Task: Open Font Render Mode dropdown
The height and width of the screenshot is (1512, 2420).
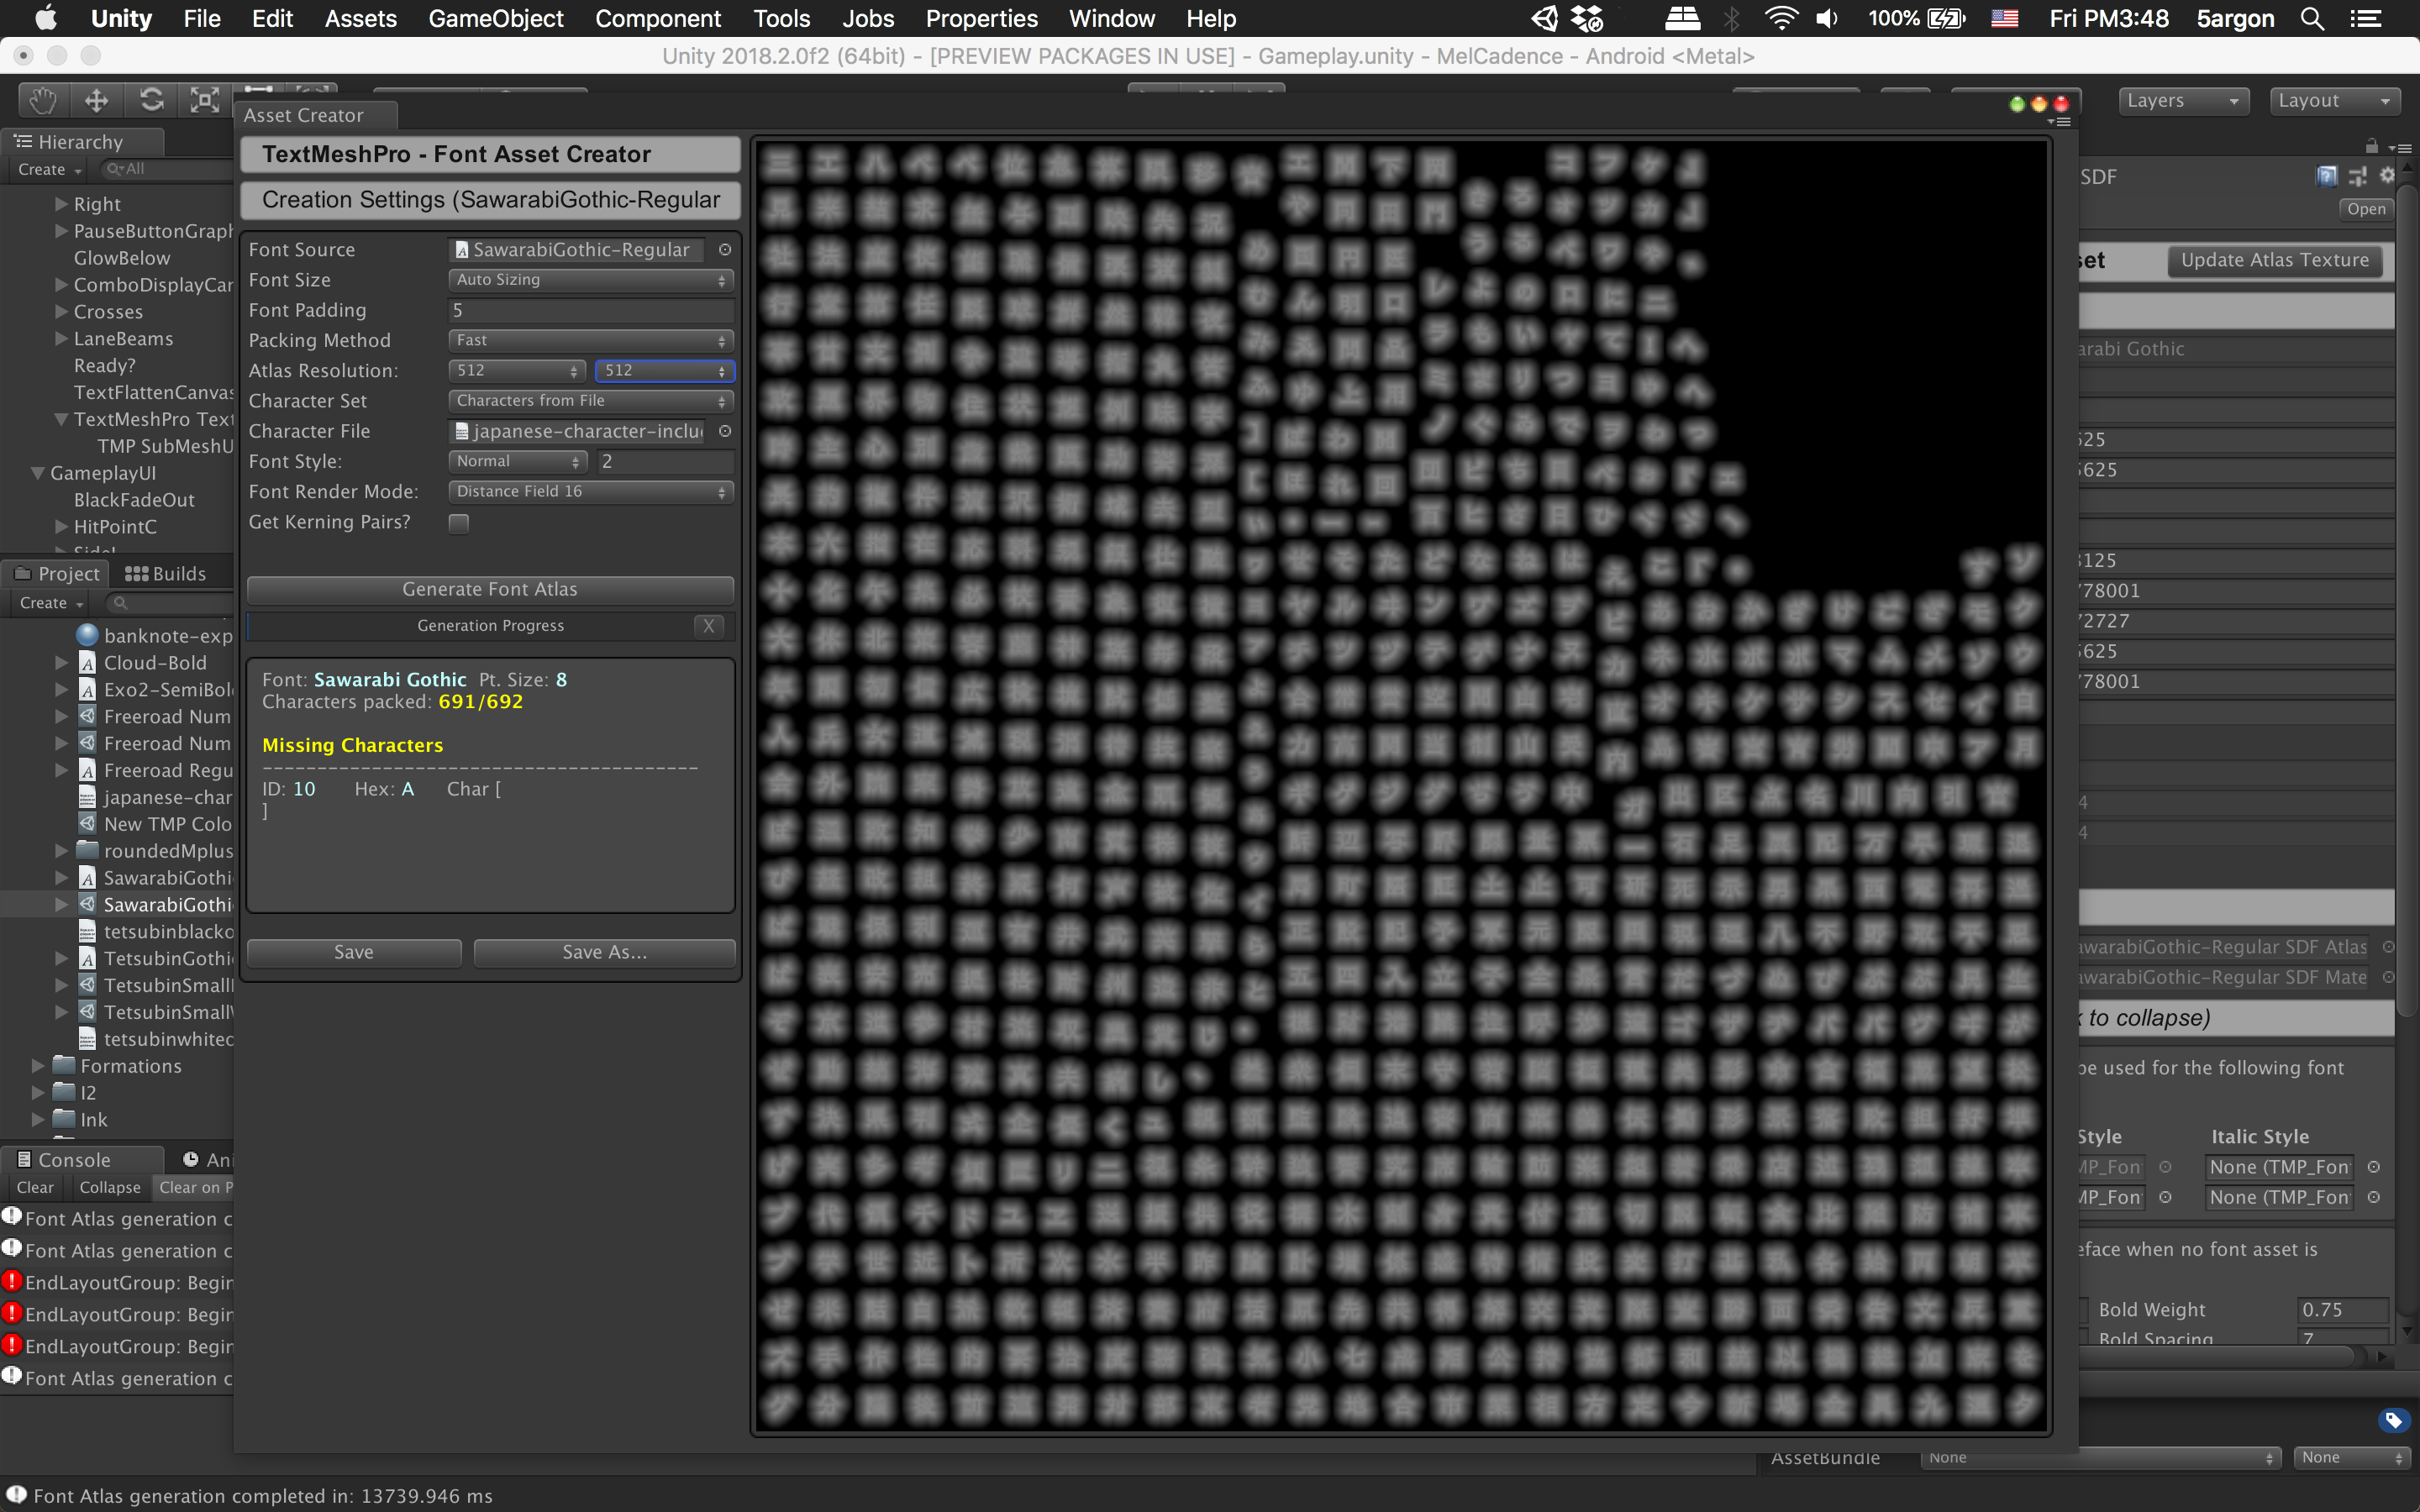Action: click(x=590, y=492)
